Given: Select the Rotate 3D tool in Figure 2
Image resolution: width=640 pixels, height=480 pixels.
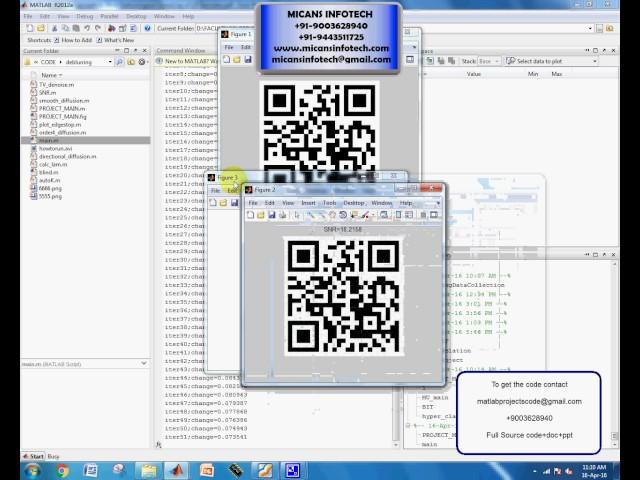Looking at the screenshot, I should [343, 215].
